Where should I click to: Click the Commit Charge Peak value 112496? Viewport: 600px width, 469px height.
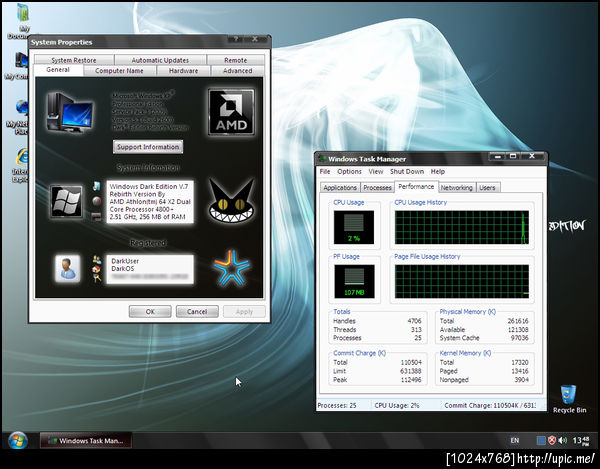coord(411,380)
